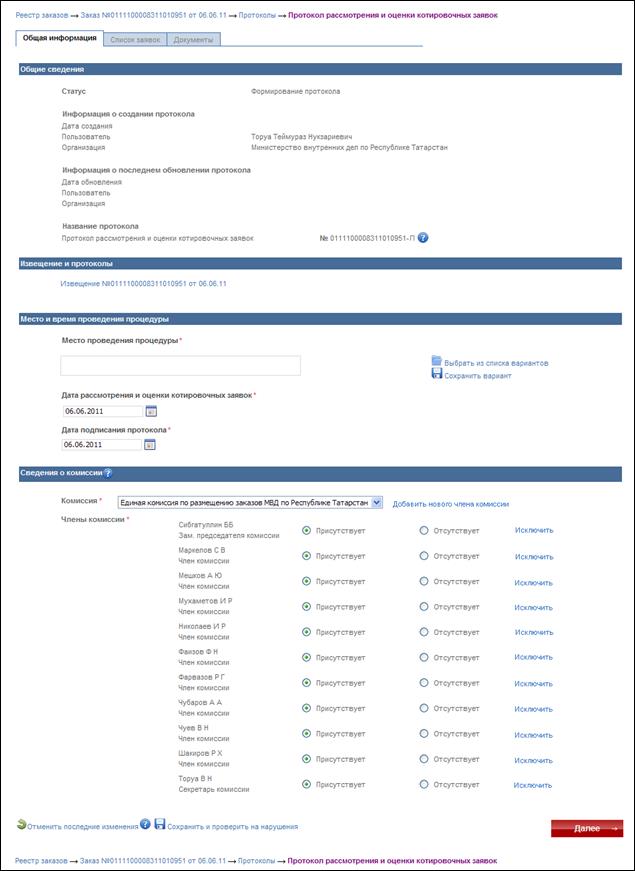The width and height of the screenshot is (635, 871).
Task: Exclude Маркелов С В via Исключить
Action: tap(534, 557)
